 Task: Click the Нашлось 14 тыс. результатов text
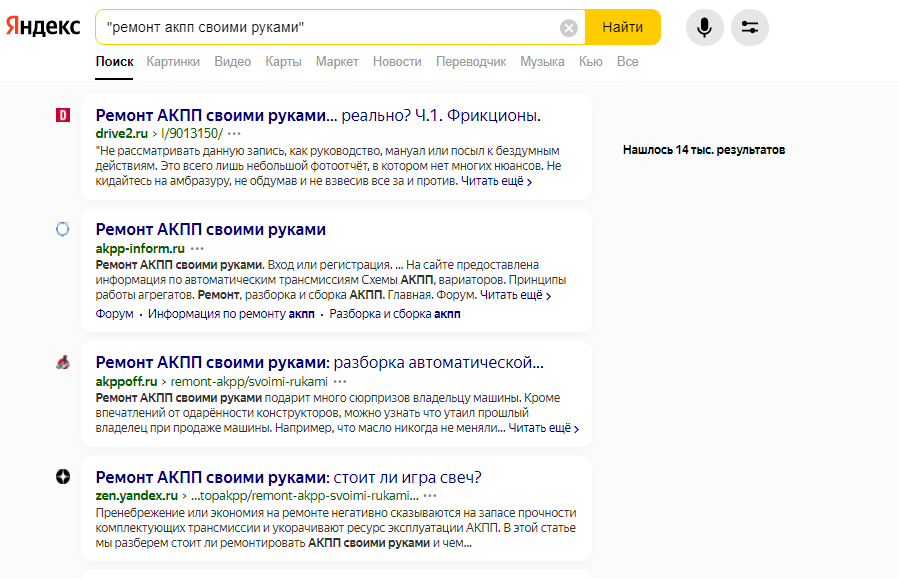(704, 150)
